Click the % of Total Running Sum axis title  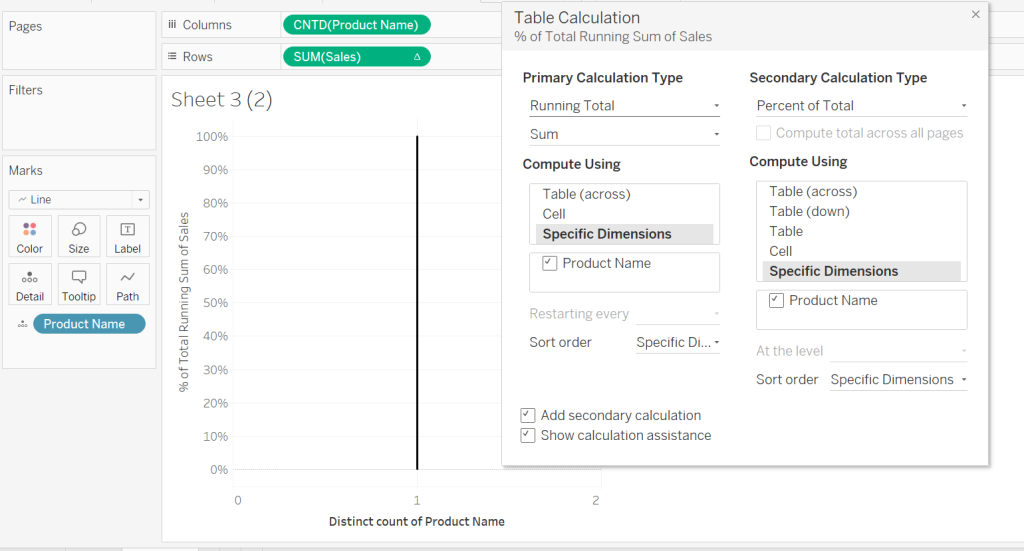coord(184,302)
